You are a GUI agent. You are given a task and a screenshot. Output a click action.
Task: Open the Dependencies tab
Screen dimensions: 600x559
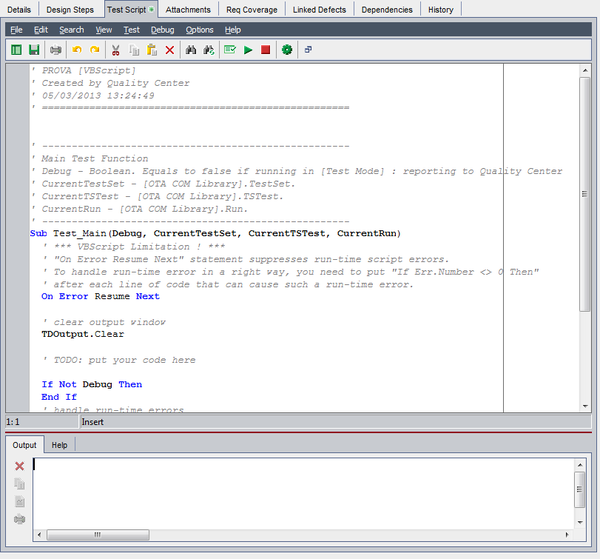click(387, 10)
